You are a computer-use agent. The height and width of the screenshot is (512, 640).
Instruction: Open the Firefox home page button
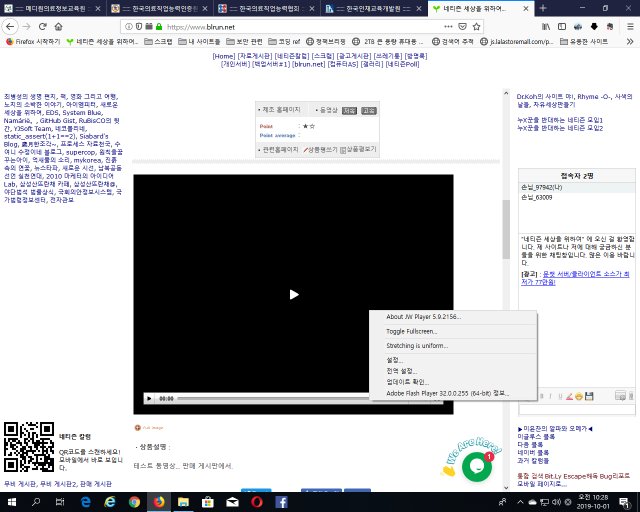pos(58,27)
